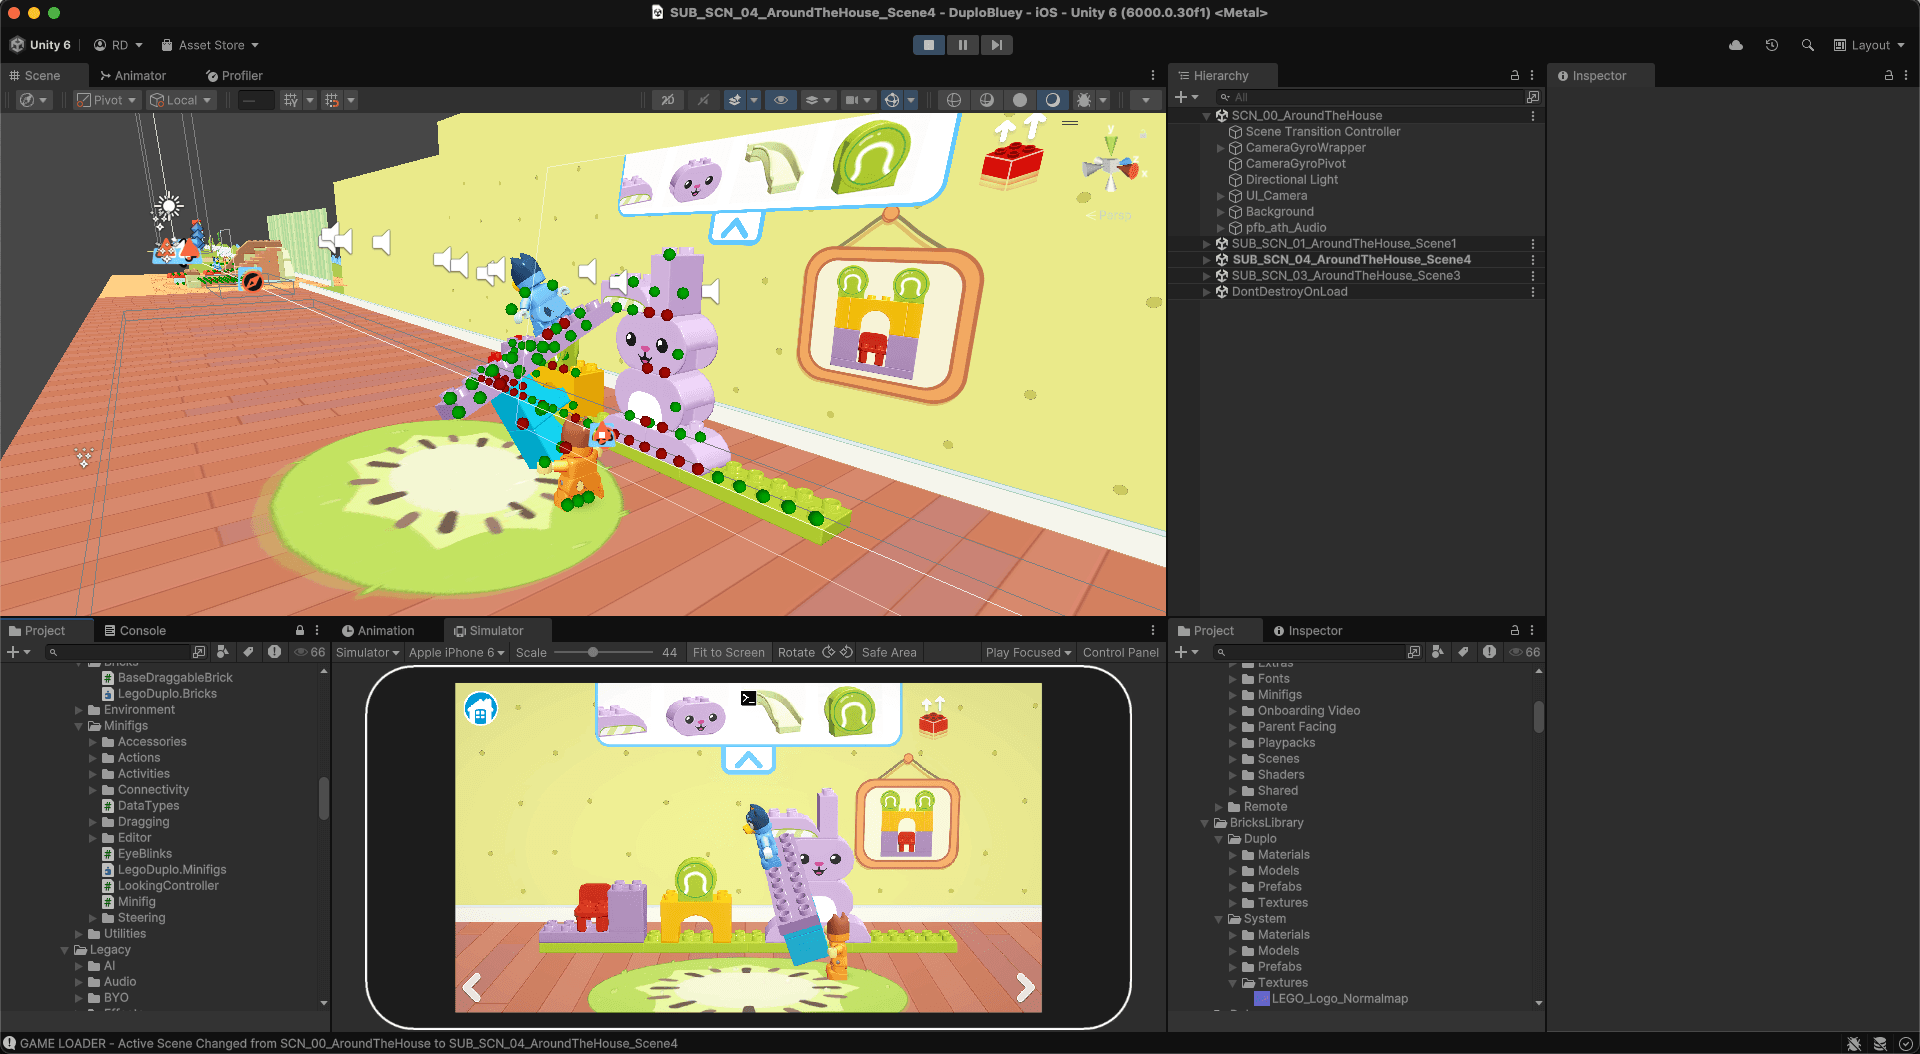1920x1054 pixels.
Task: Expand the UI_Camera object in Hierarchy
Action: click(x=1220, y=196)
